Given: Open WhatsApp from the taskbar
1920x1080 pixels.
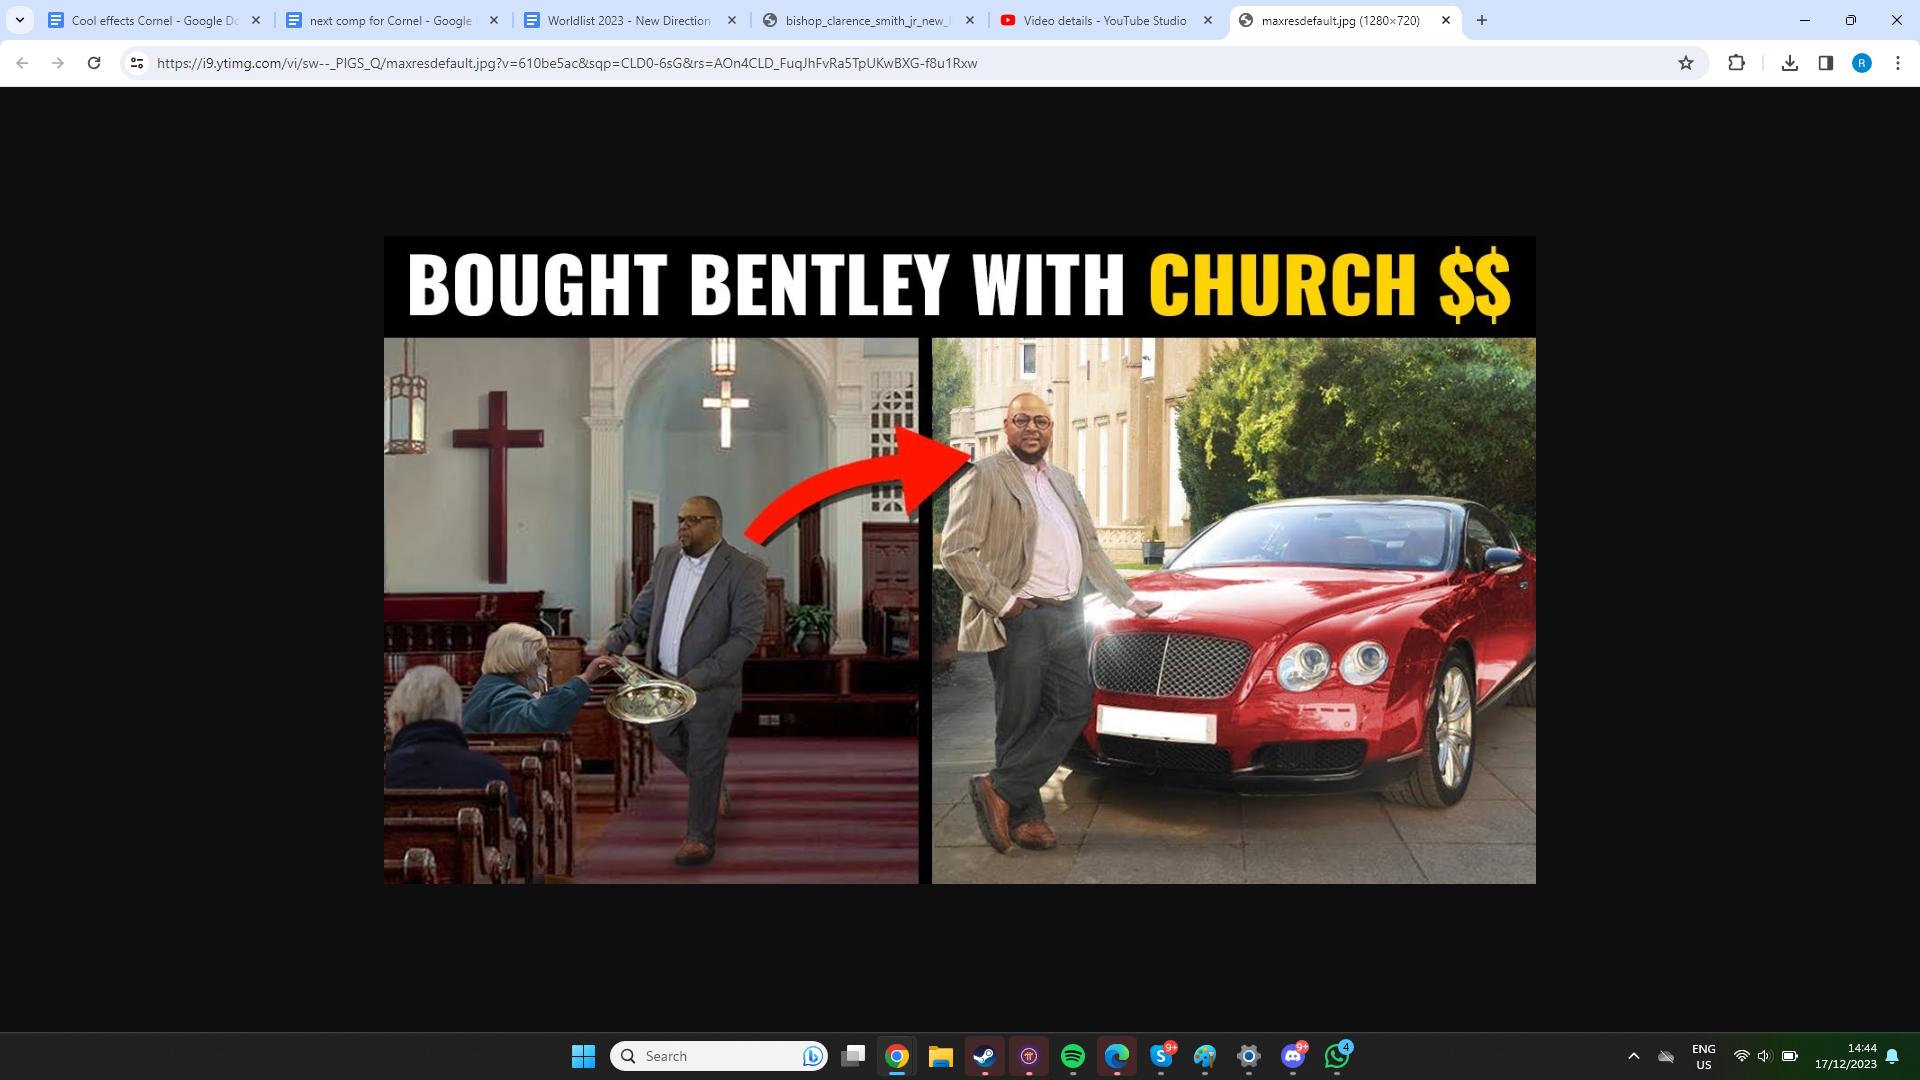Looking at the screenshot, I should 1337,1056.
